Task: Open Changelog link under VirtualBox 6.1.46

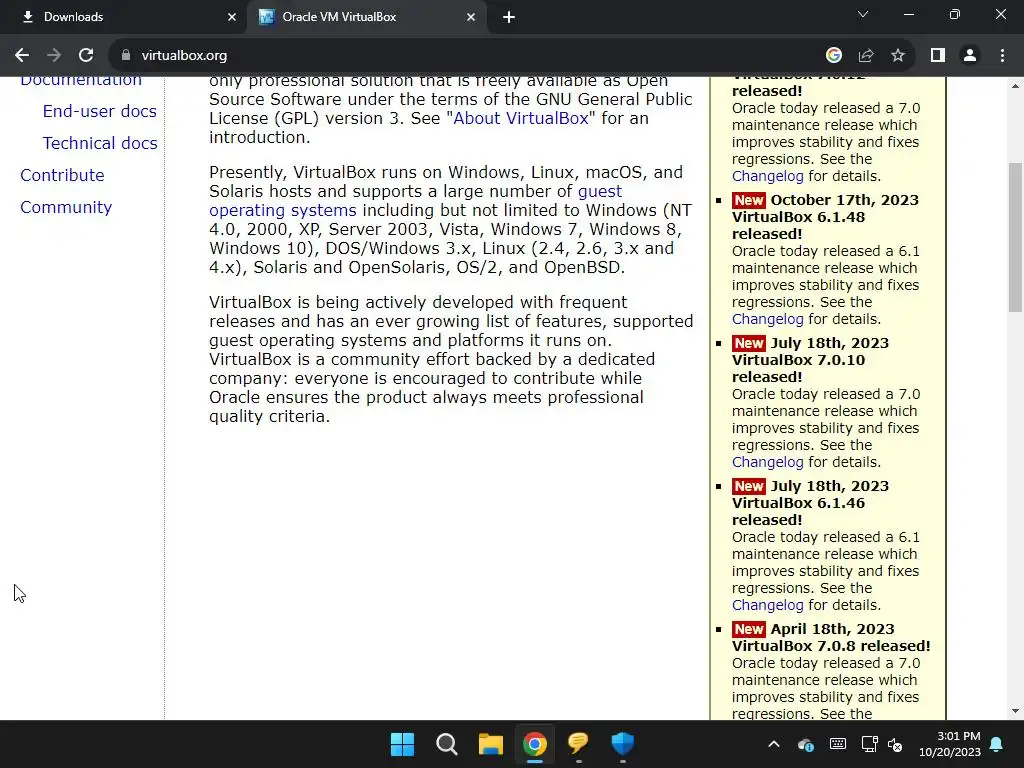Action: coord(767,605)
